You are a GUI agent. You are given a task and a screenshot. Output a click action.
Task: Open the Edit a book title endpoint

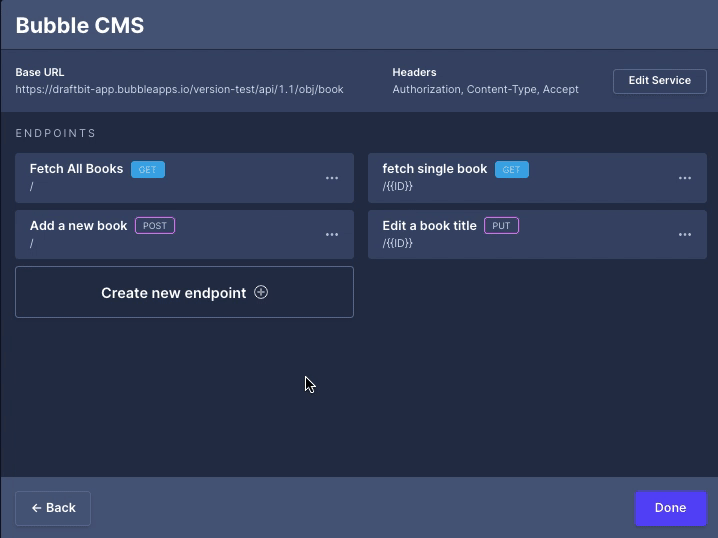[537, 234]
